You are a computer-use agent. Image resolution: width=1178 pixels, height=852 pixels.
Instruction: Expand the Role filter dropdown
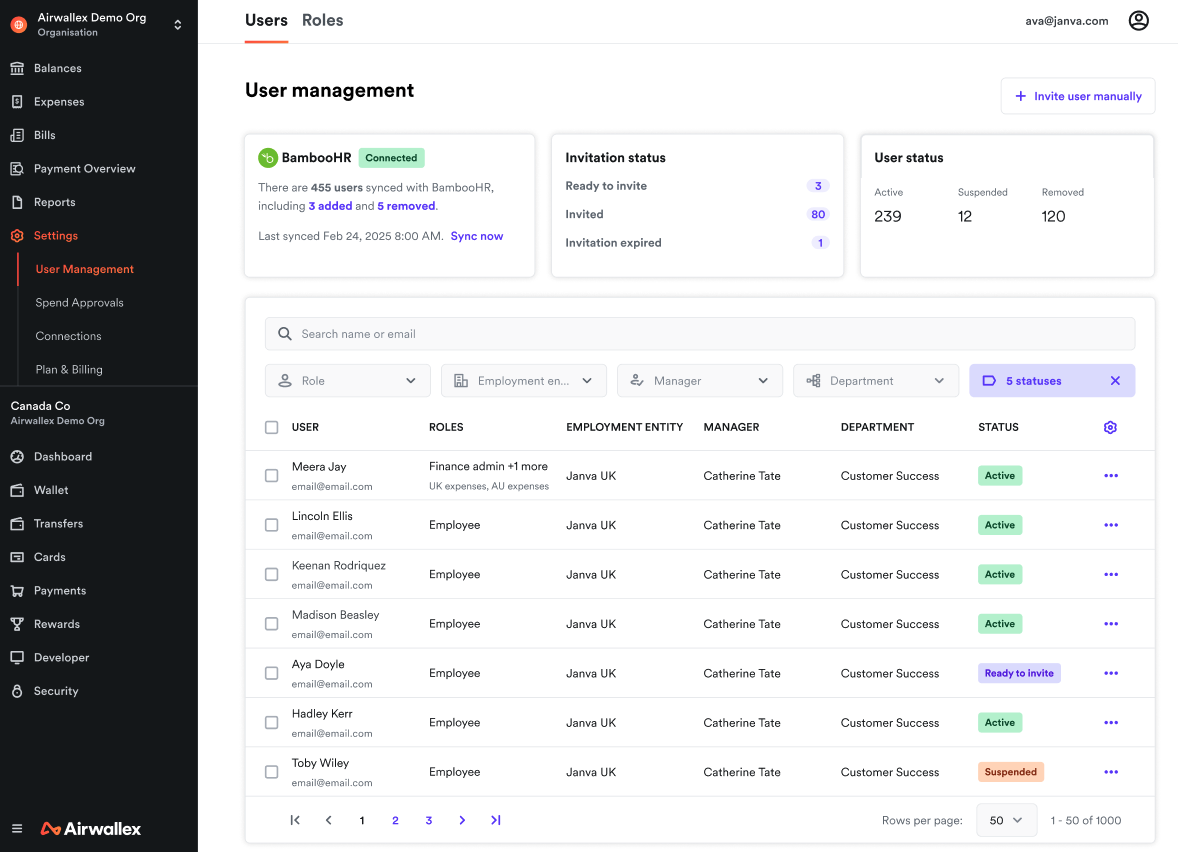click(x=347, y=381)
